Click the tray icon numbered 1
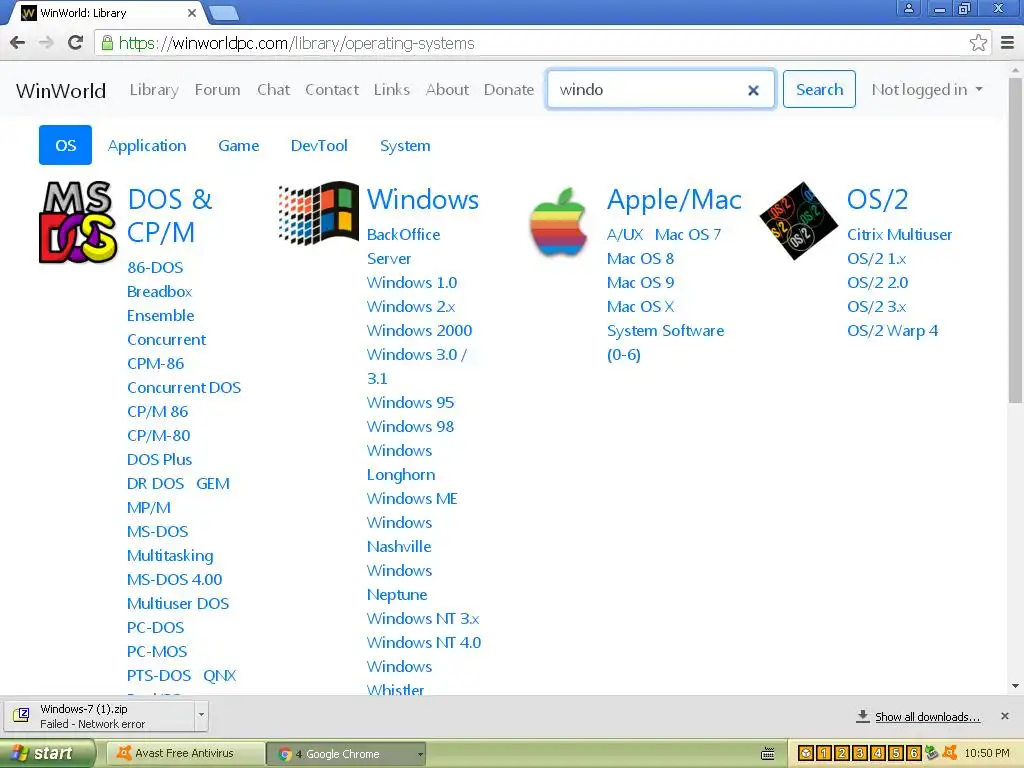 pos(824,754)
